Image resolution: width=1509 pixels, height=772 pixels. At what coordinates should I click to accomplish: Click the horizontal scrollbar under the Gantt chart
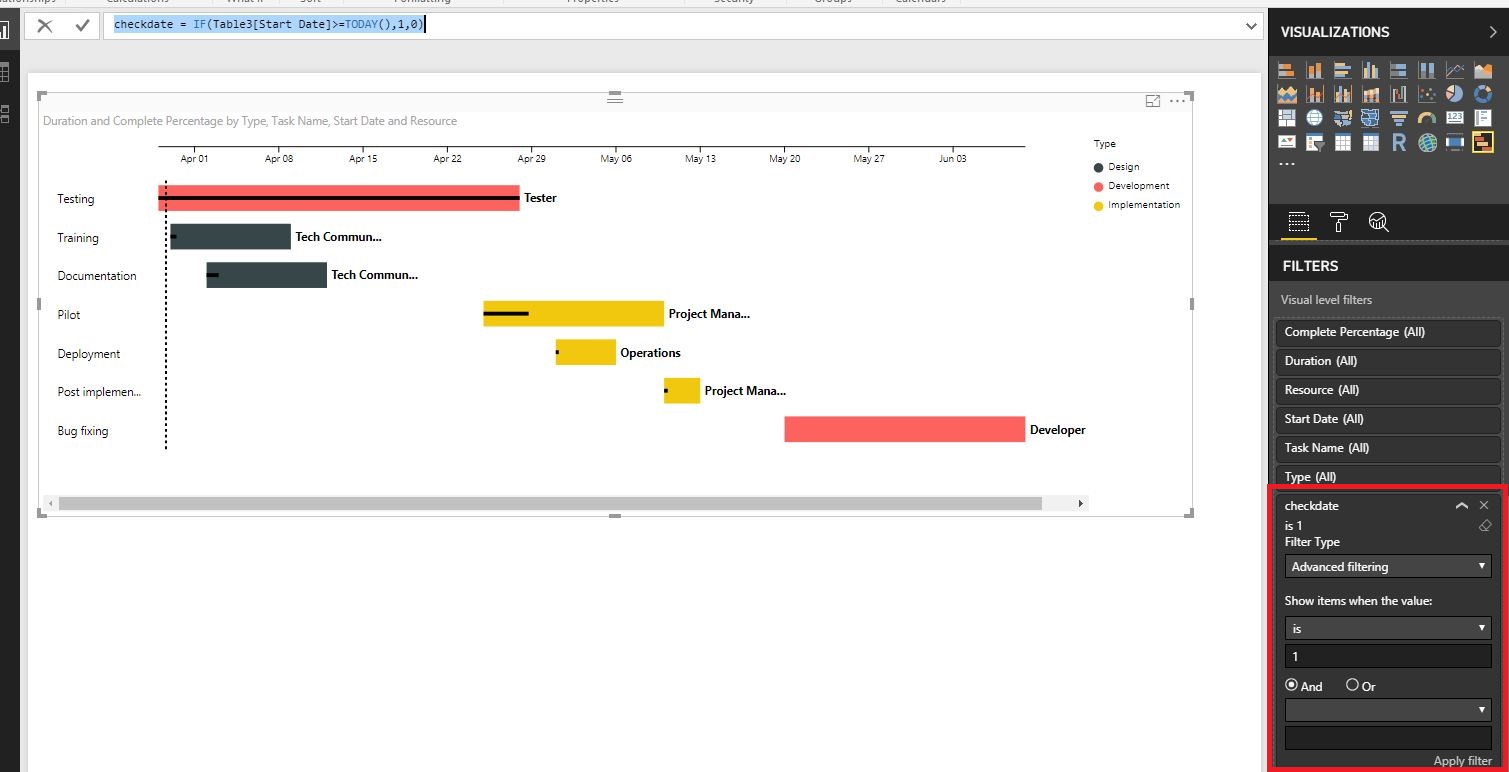tap(564, 504)
